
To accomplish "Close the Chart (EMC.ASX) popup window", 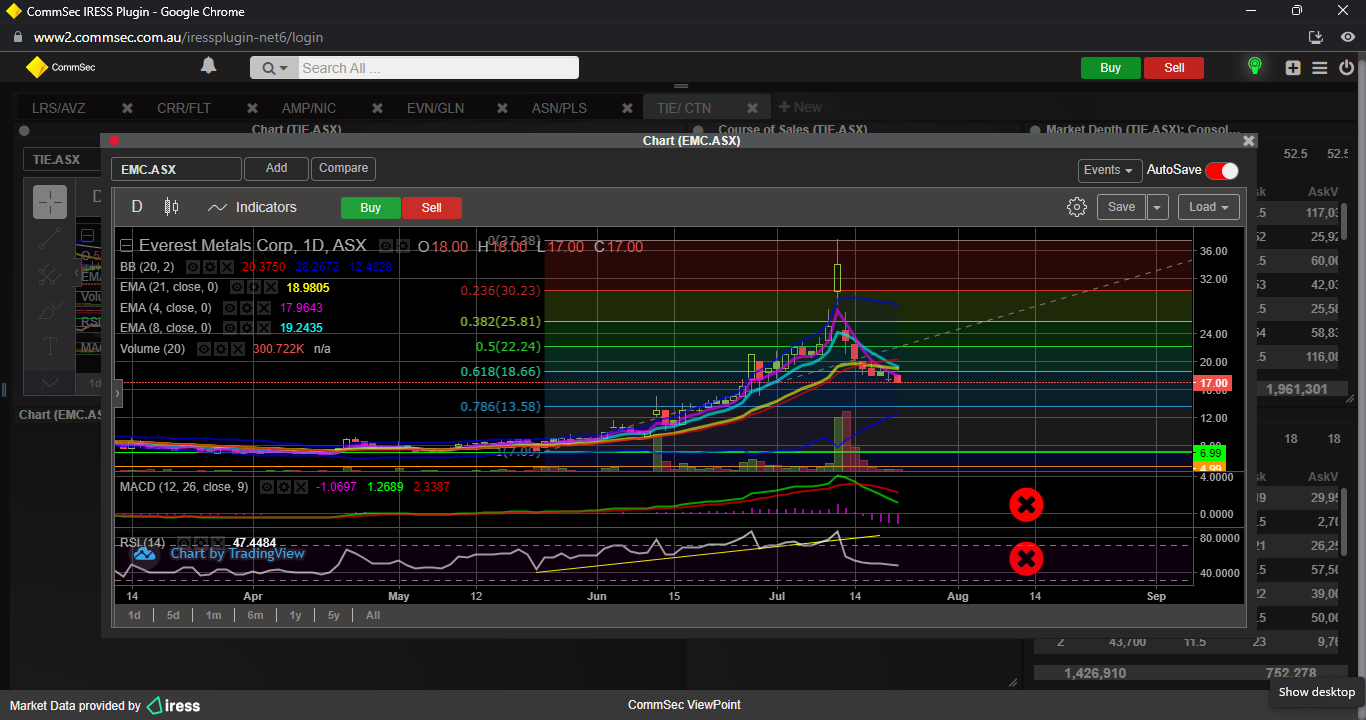I will point(1248,141).
